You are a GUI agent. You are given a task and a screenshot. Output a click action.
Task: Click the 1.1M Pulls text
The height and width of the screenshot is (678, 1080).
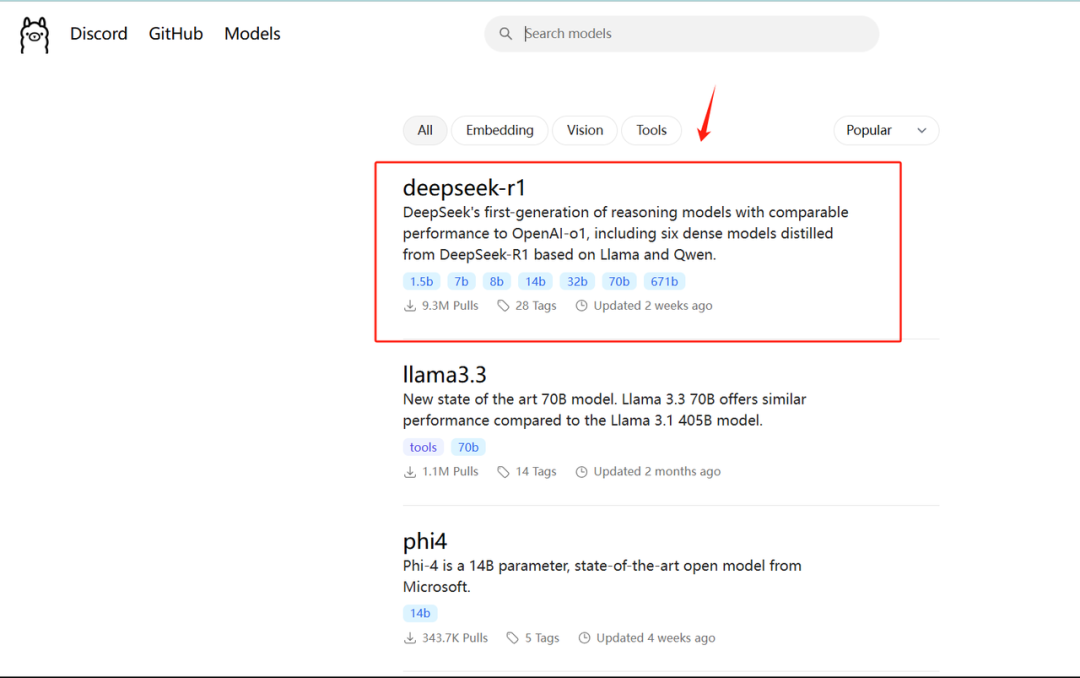tap(450, 471)
